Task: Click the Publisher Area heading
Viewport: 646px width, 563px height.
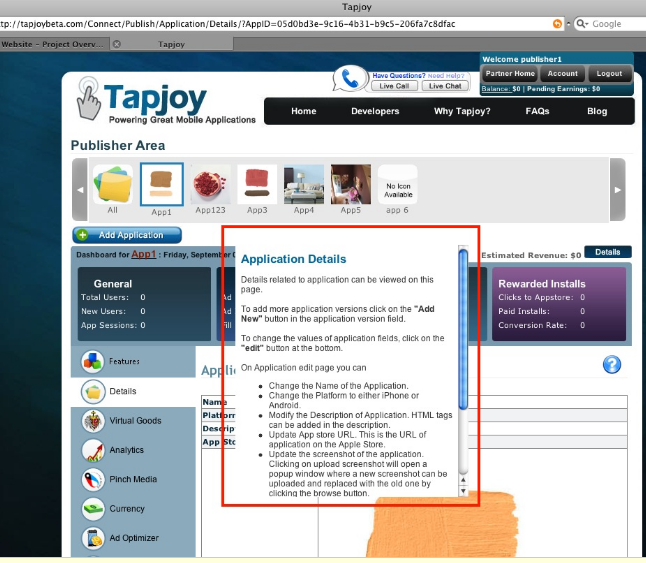Action: tap(118, 145)
